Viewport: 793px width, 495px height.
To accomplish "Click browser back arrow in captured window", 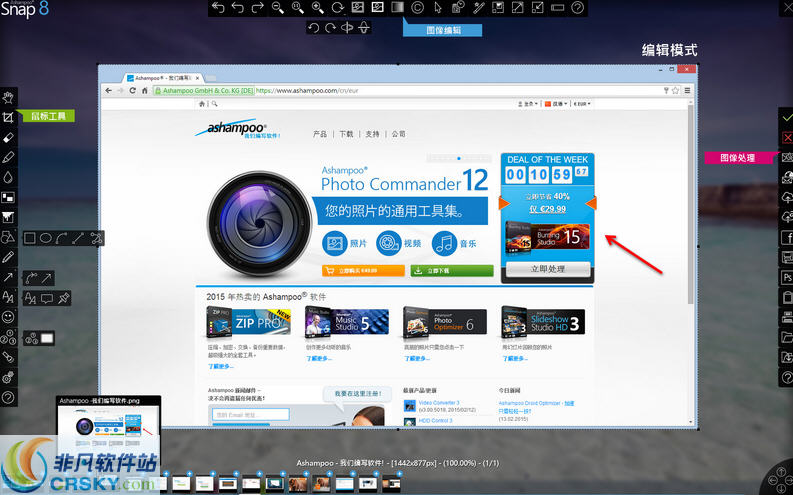I will [x=108, y=91].
